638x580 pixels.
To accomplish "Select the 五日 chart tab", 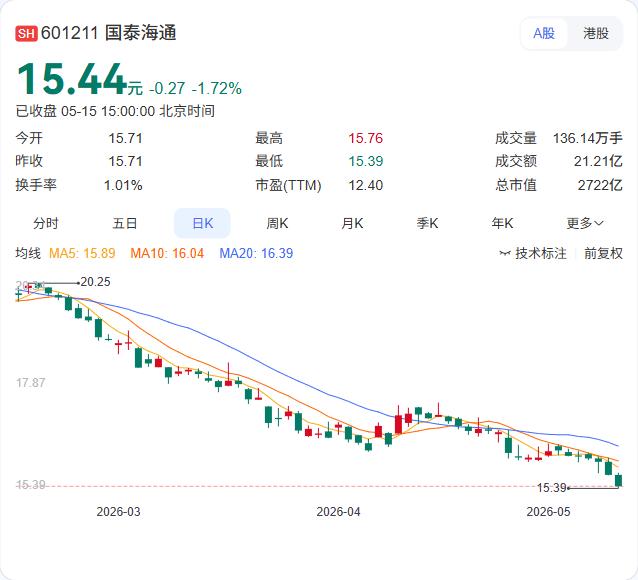I will 125,223.
